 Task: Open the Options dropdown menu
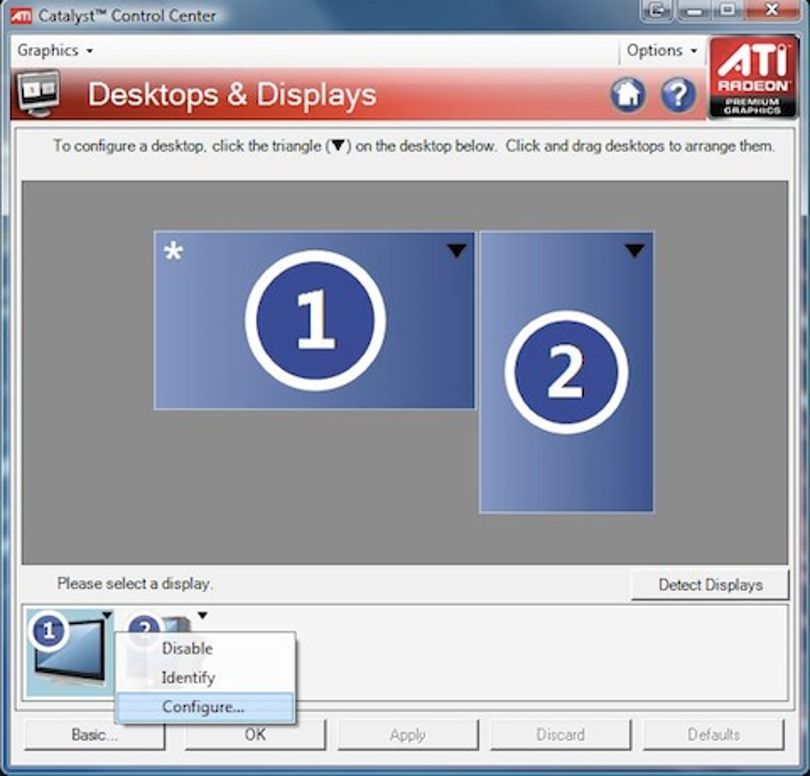662,50
